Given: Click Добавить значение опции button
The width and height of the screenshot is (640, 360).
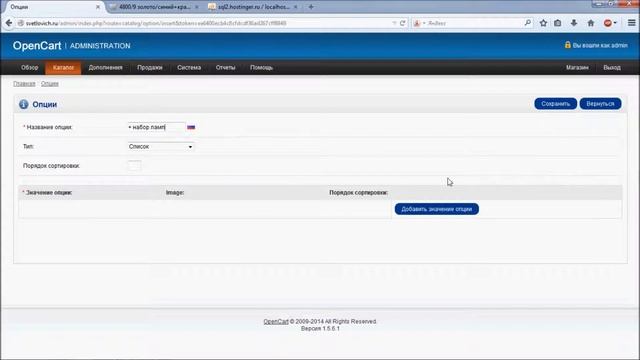Looking at the screenshot, I should coord(437,209).
